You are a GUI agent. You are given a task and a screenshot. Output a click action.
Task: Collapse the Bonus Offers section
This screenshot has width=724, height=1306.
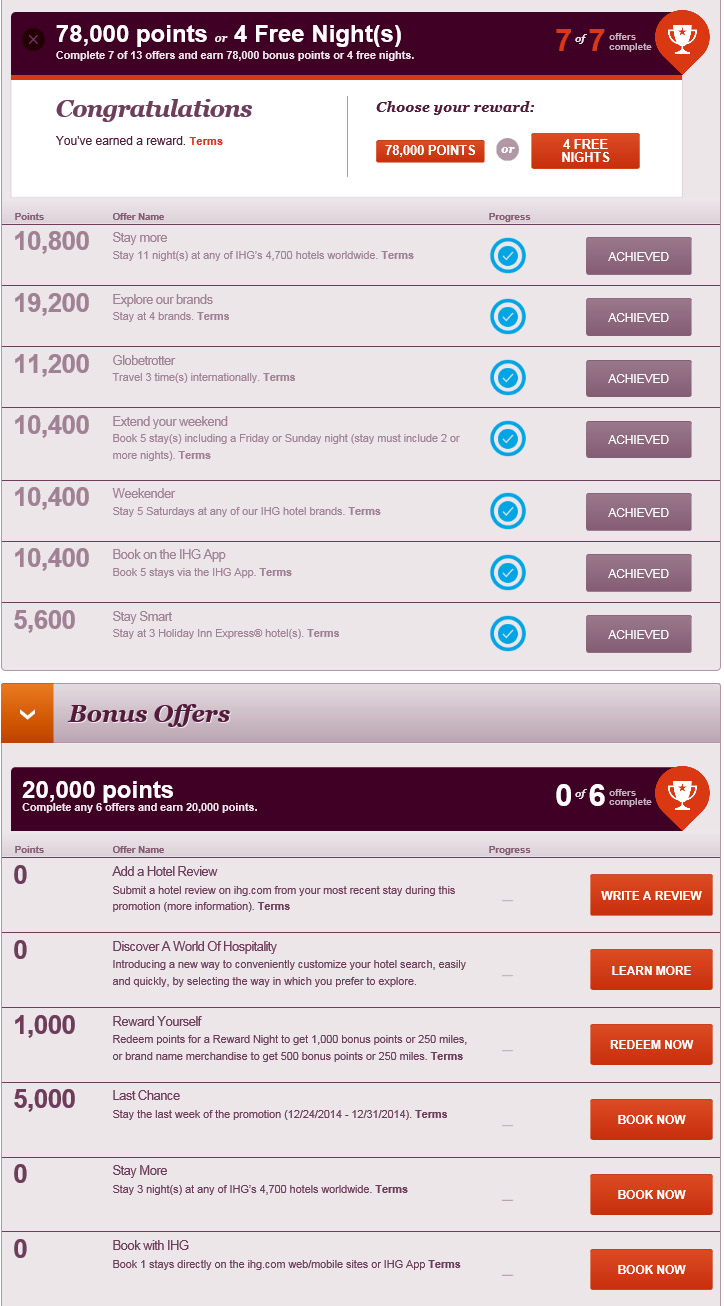coord(27,714)
